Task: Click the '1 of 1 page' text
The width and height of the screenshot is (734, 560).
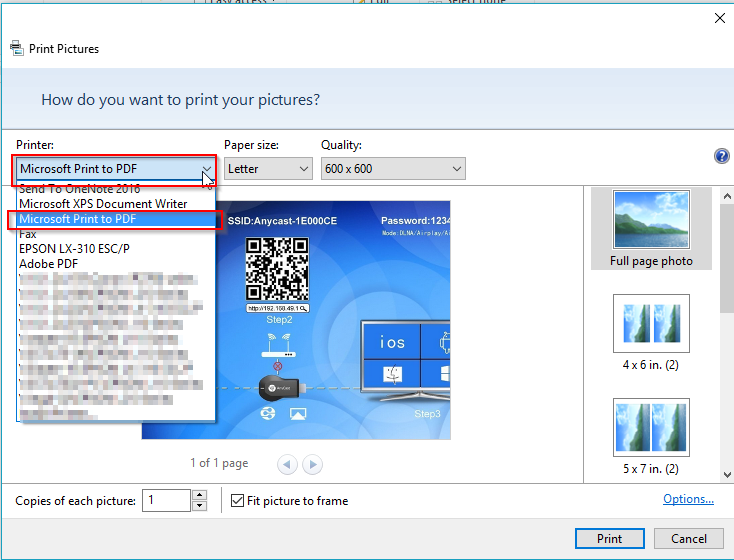Action: tap(219, 463)
